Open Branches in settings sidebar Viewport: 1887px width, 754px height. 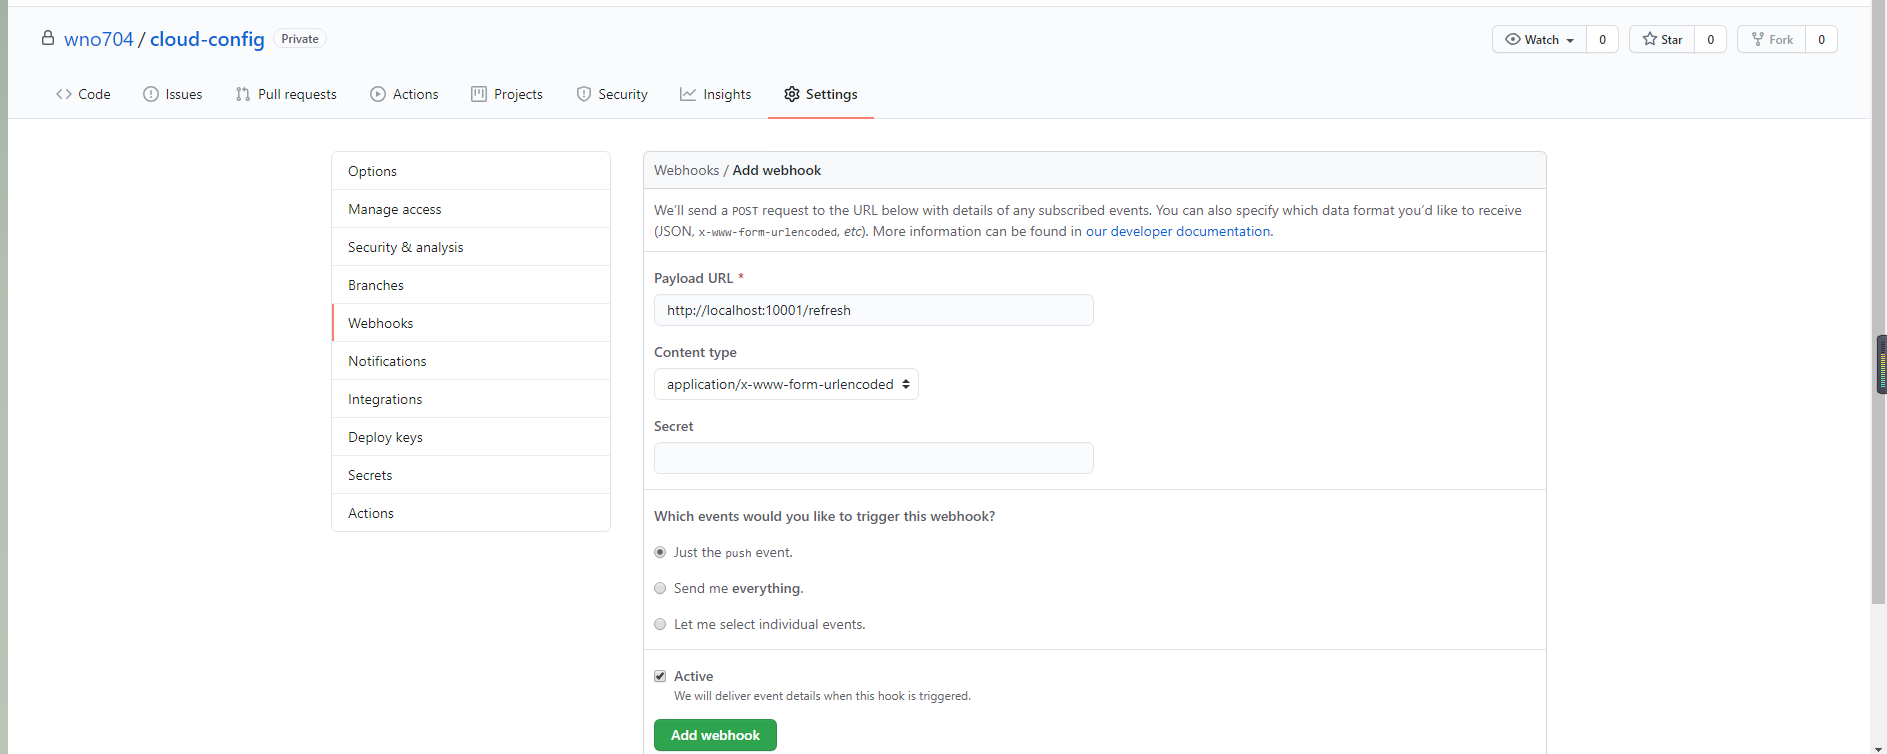(376, 285)
